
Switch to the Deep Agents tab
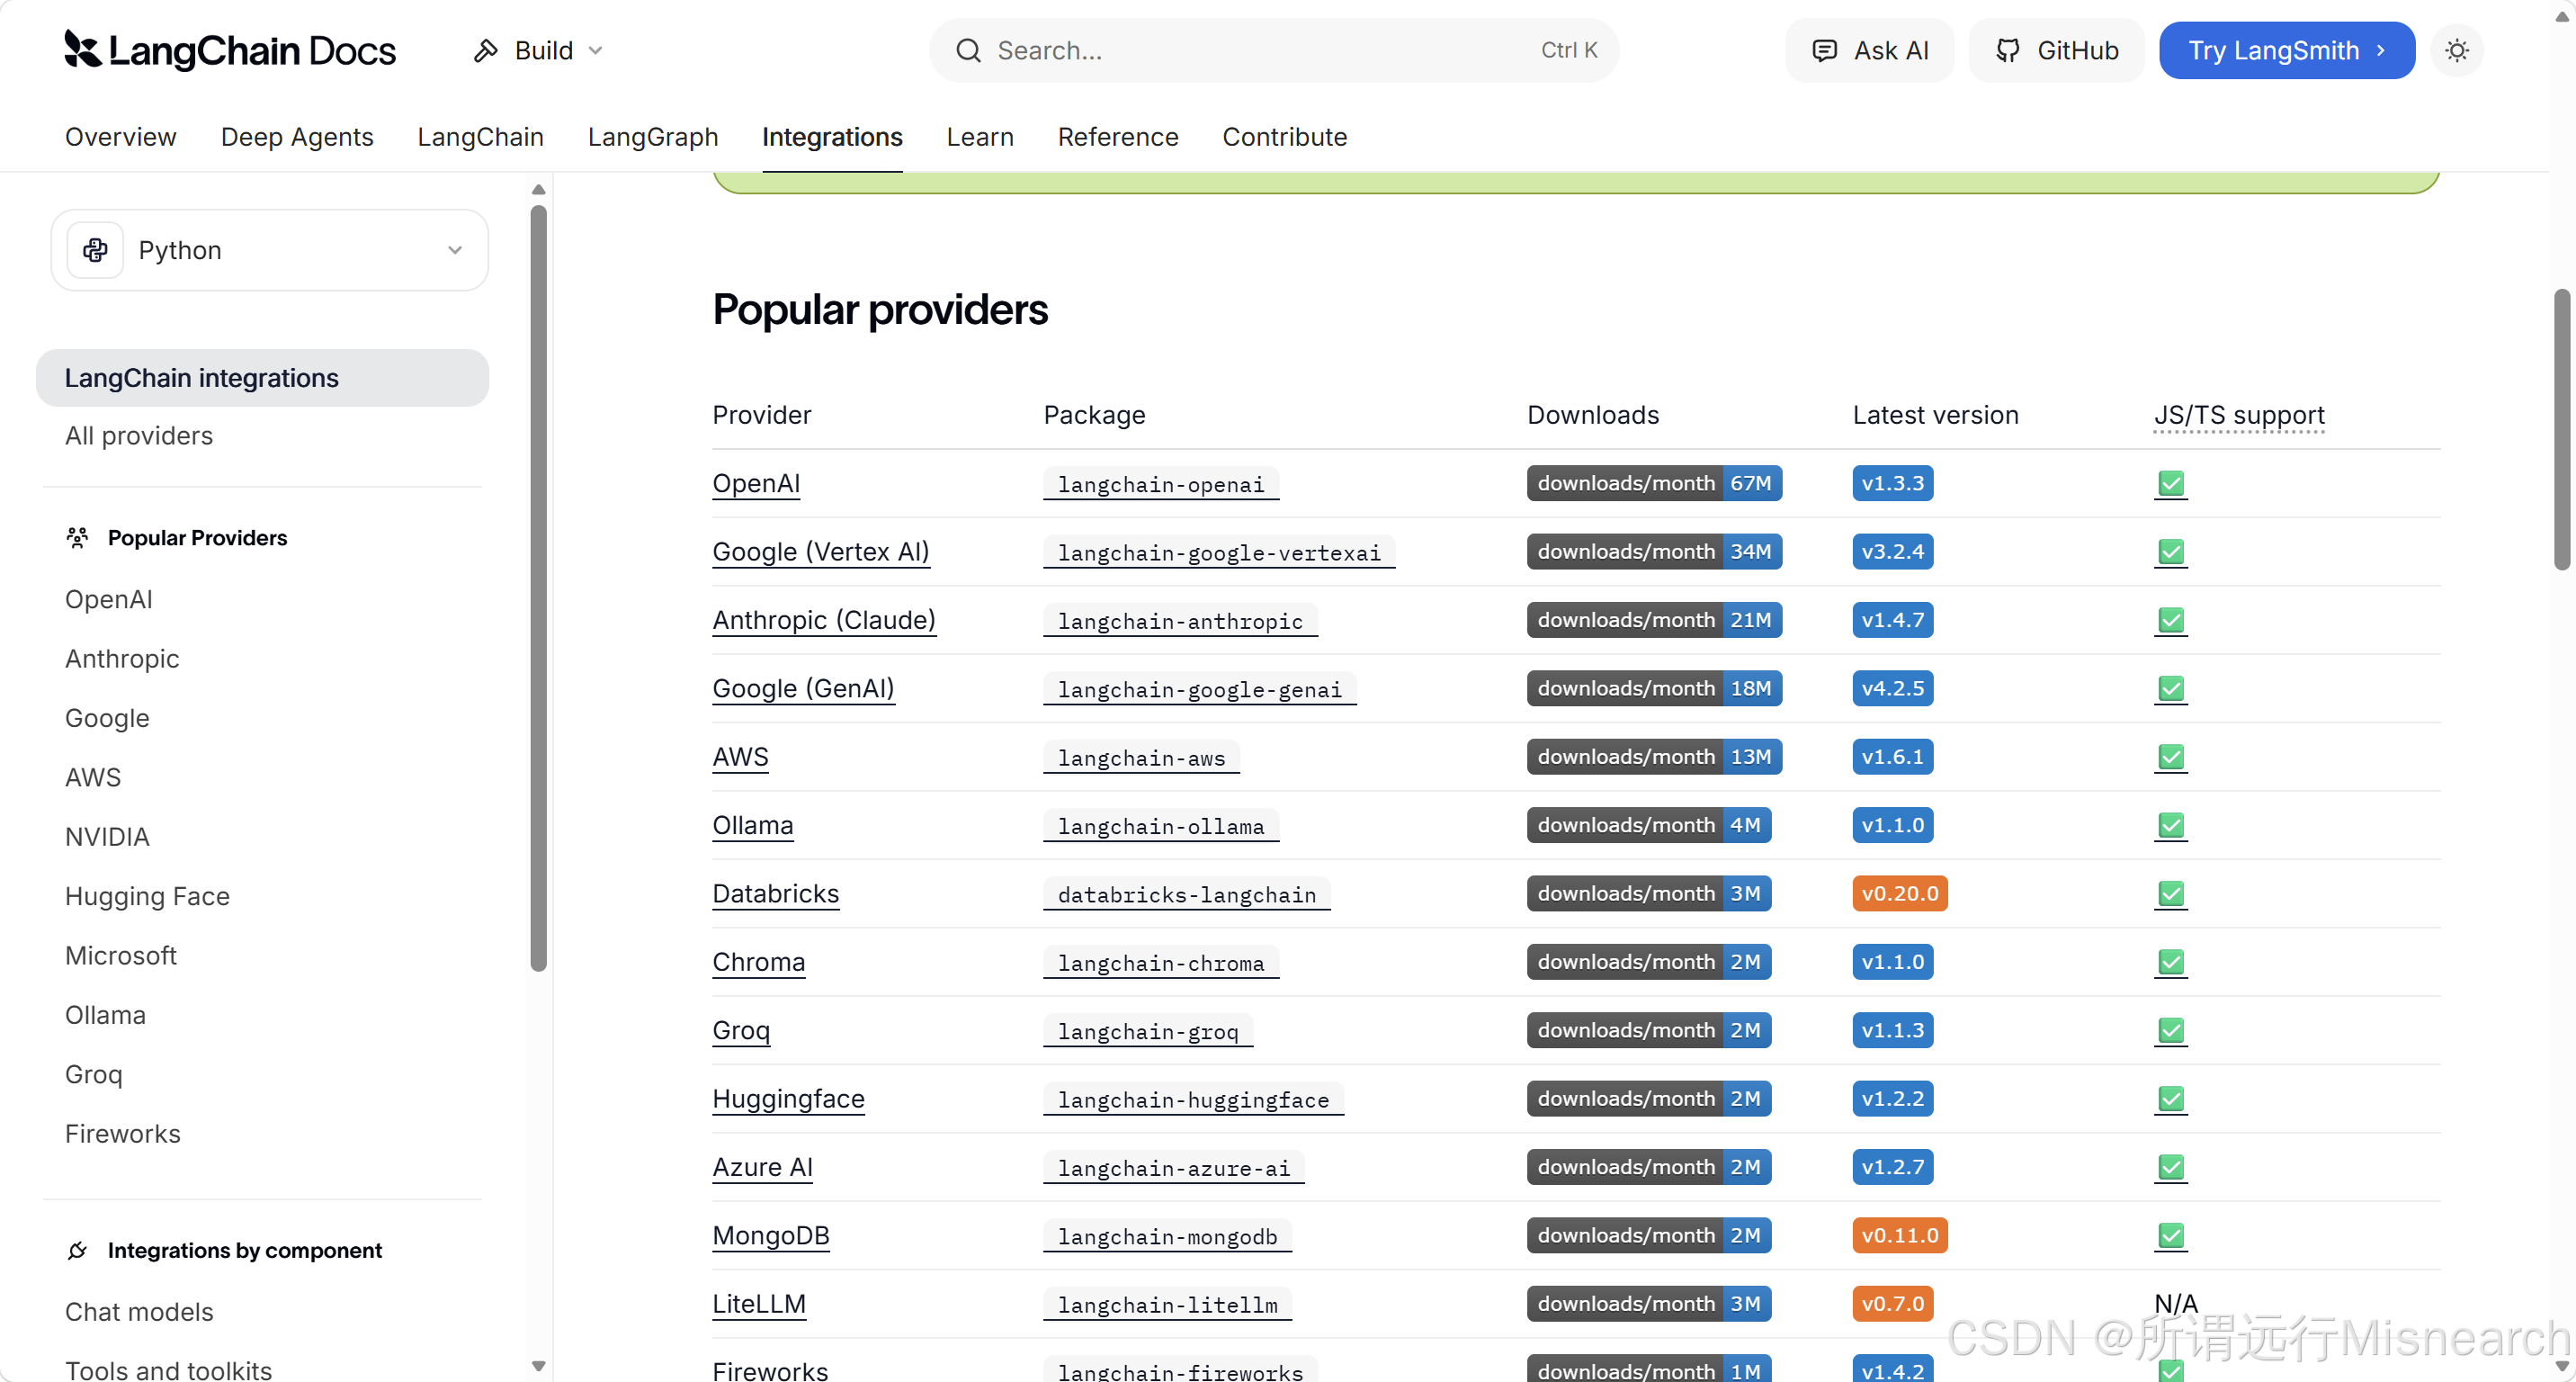coord(297,137)
